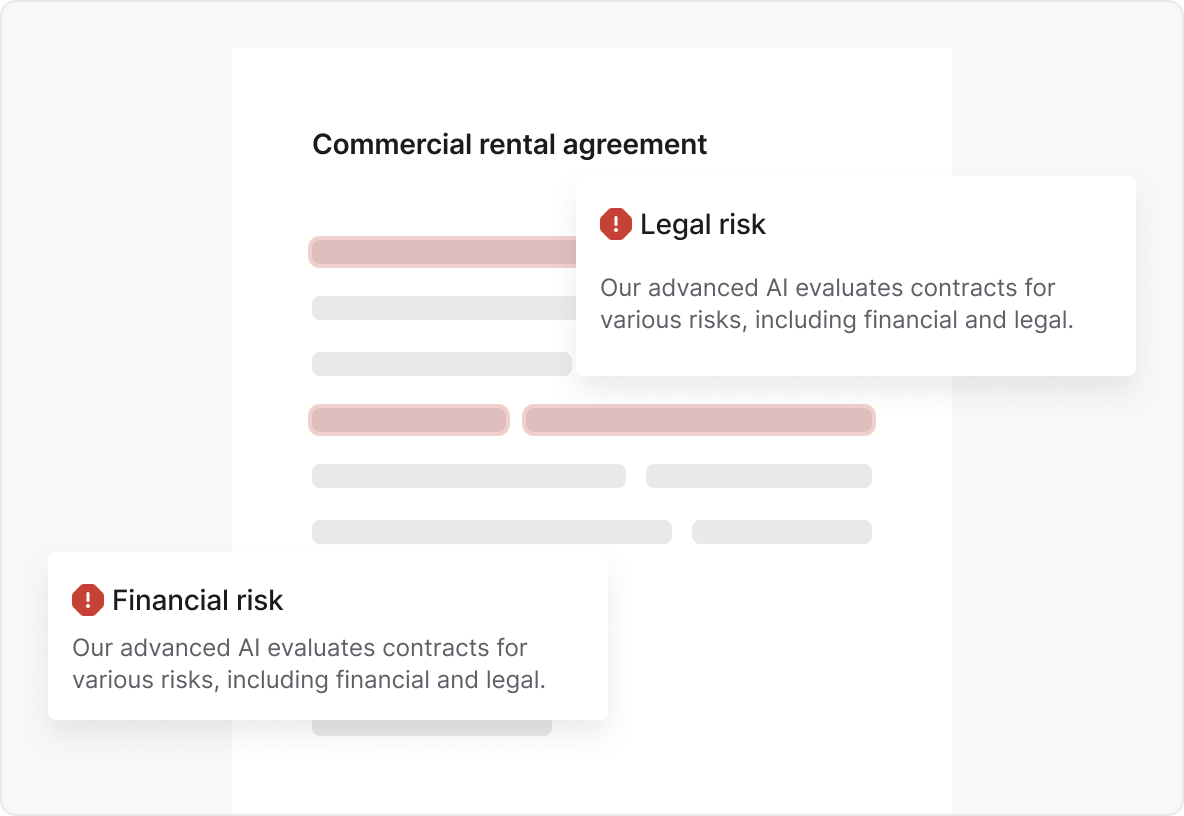
Task: Select the shorter red highlighted clause segment
Action: (409, 420)
